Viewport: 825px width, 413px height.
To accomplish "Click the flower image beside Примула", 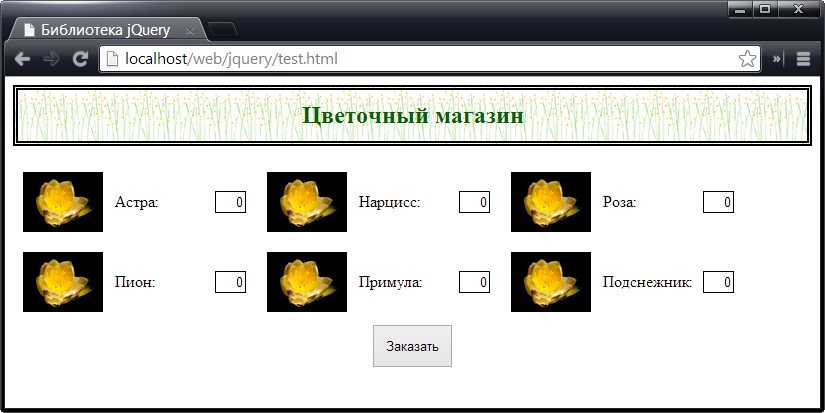I will tap(307, 282).
